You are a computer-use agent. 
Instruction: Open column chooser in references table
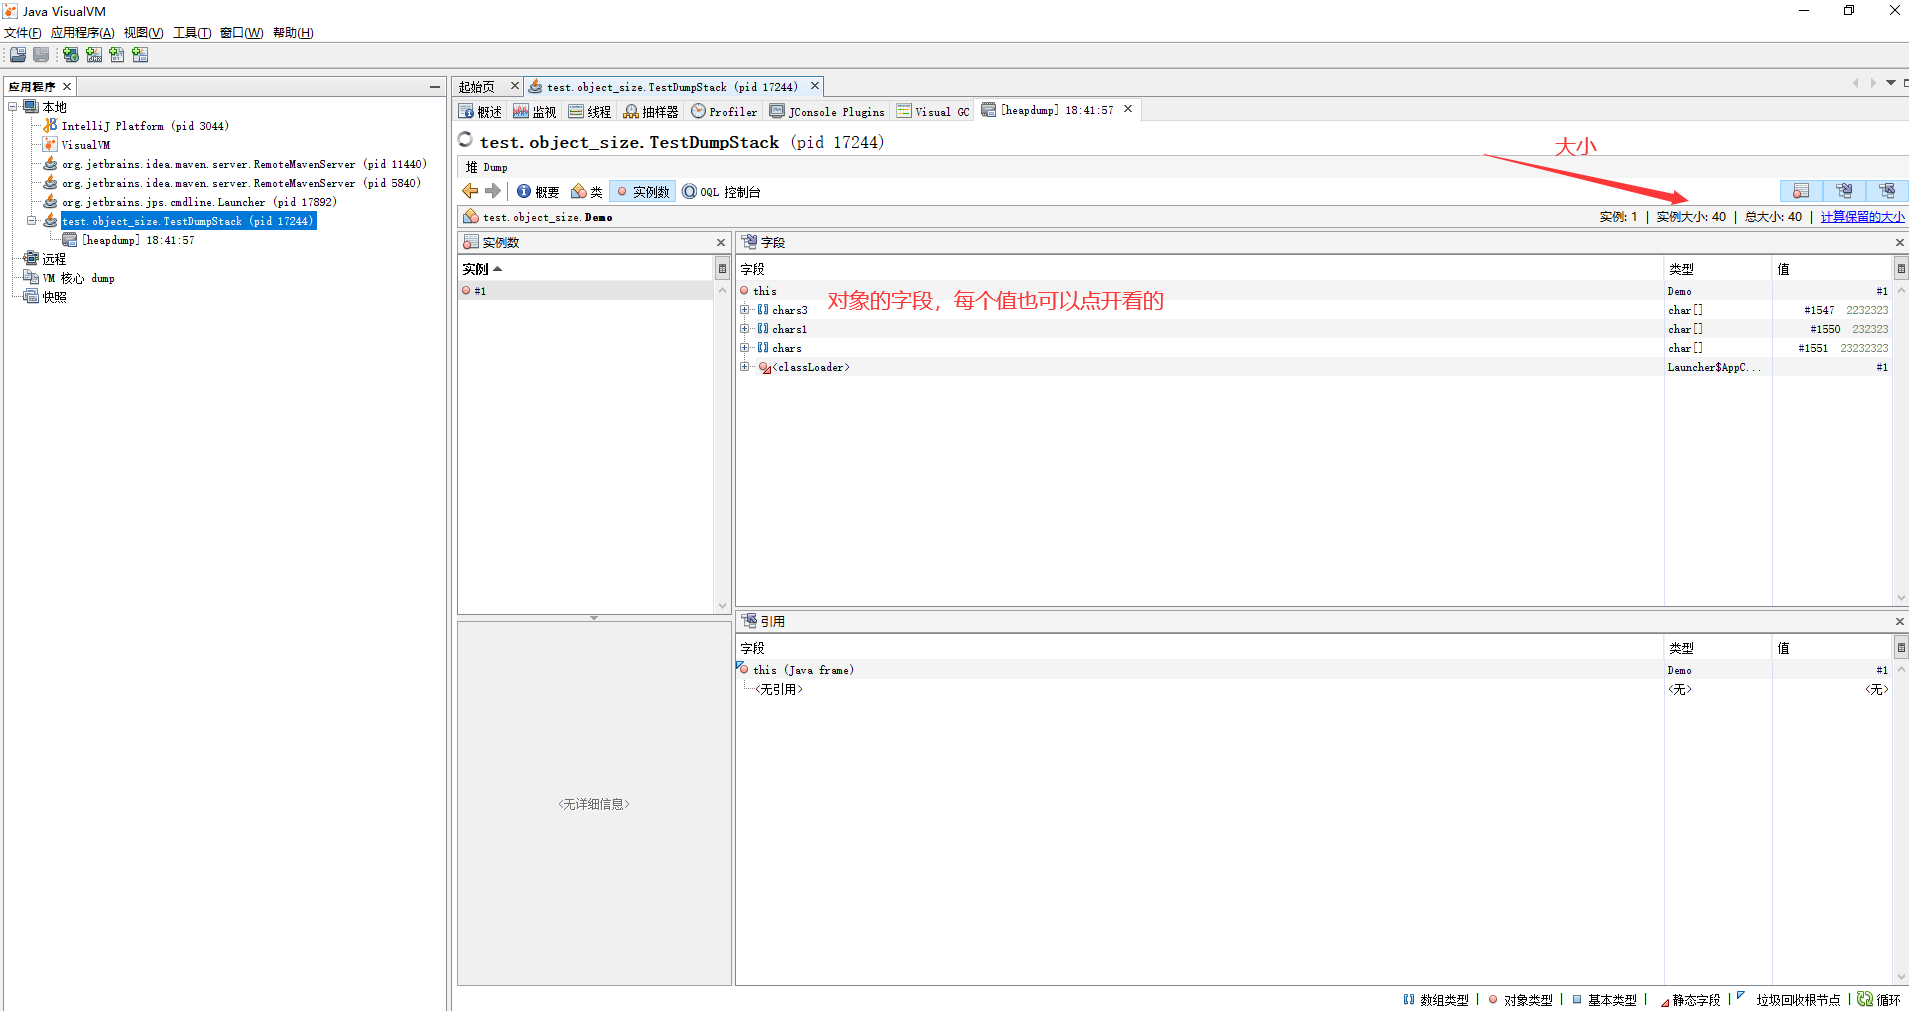1900,648
